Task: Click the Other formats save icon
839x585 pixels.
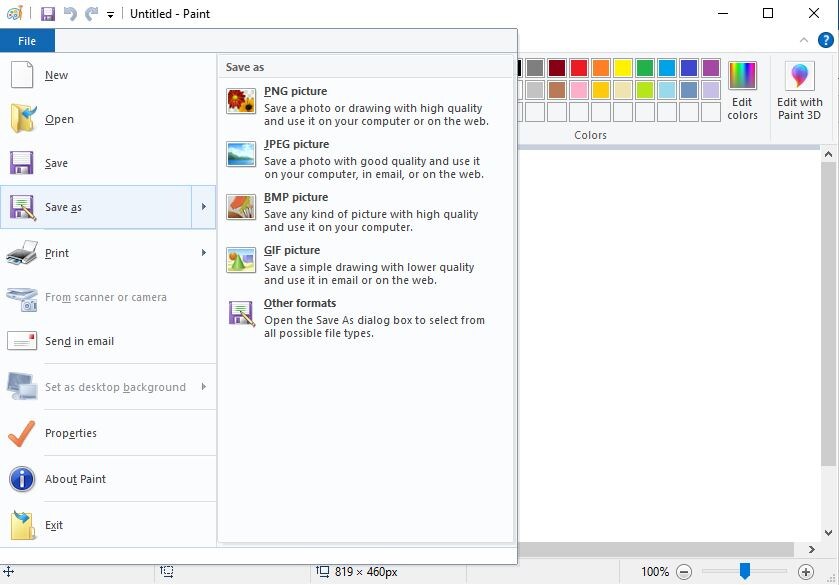Action: click(x=241, y=313)
